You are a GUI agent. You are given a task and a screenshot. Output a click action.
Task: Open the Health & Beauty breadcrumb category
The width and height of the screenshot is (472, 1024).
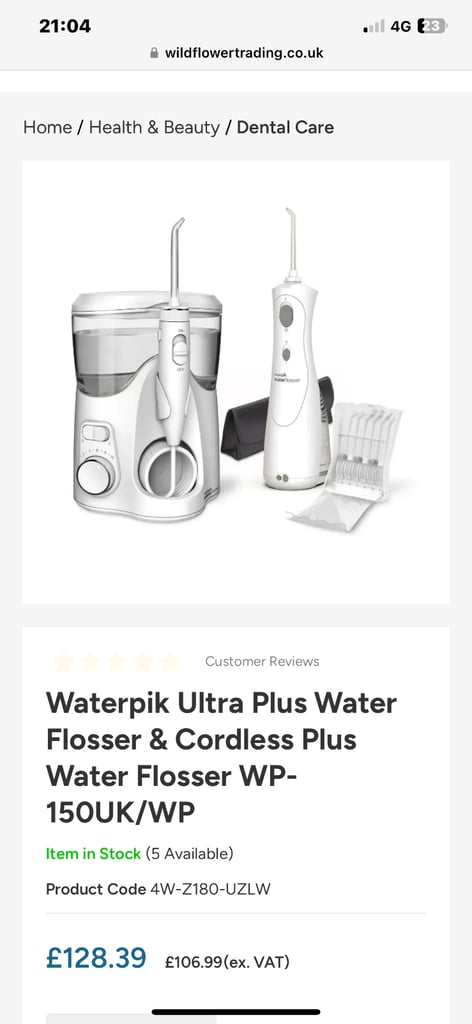click(154, 127)
